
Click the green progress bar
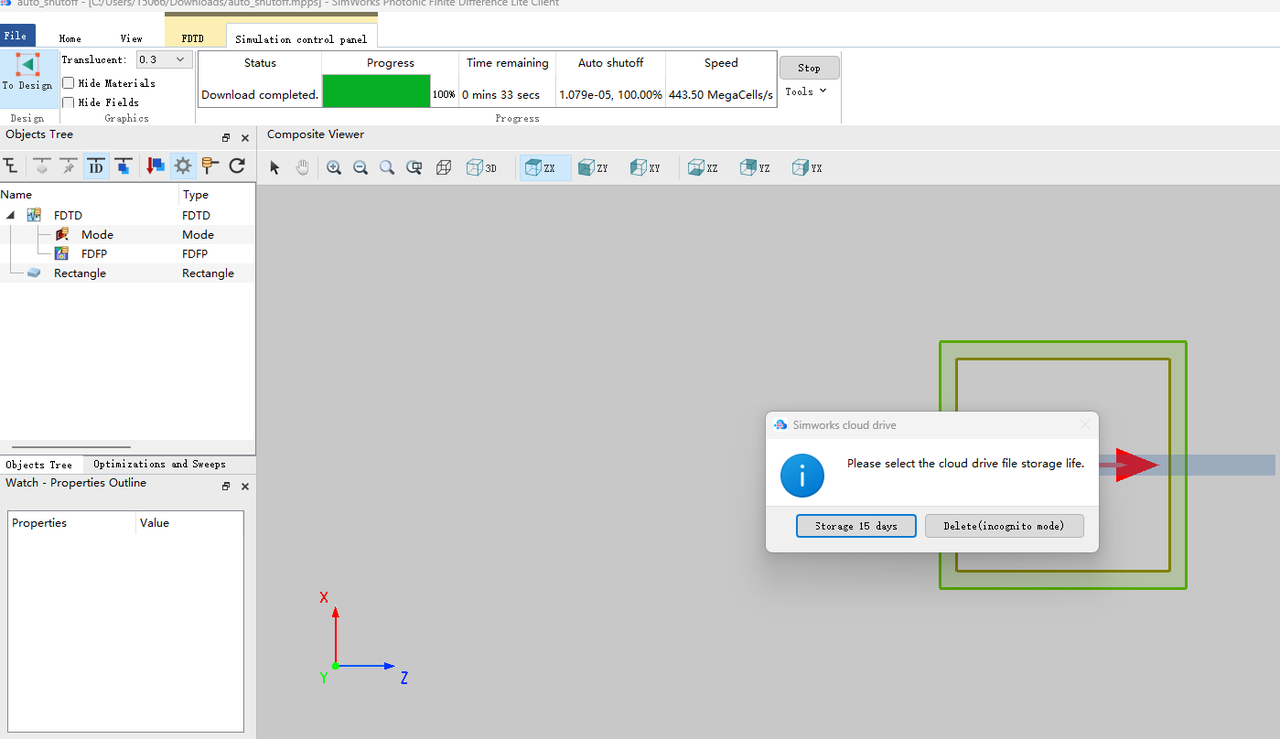pyautogui.click(x=377, y=91)
